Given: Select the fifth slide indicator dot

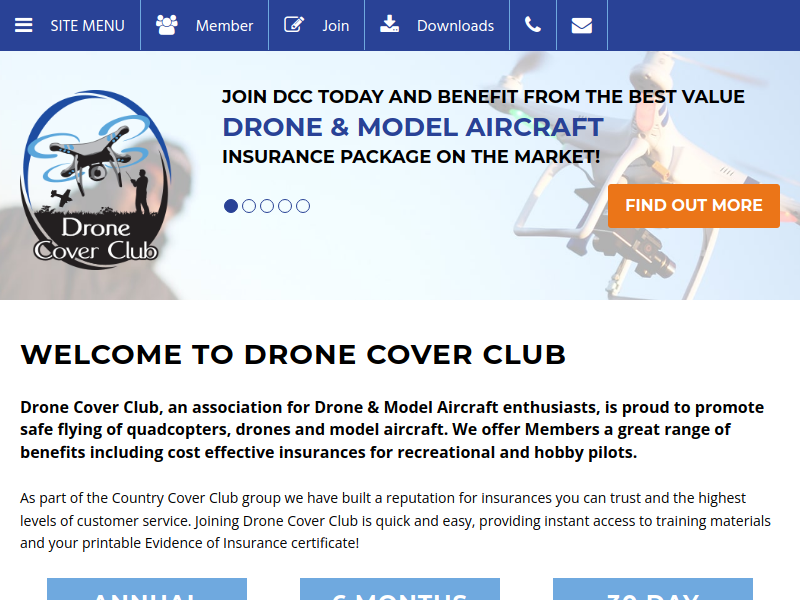Looking at the screenshot, I should click(303, 206).
